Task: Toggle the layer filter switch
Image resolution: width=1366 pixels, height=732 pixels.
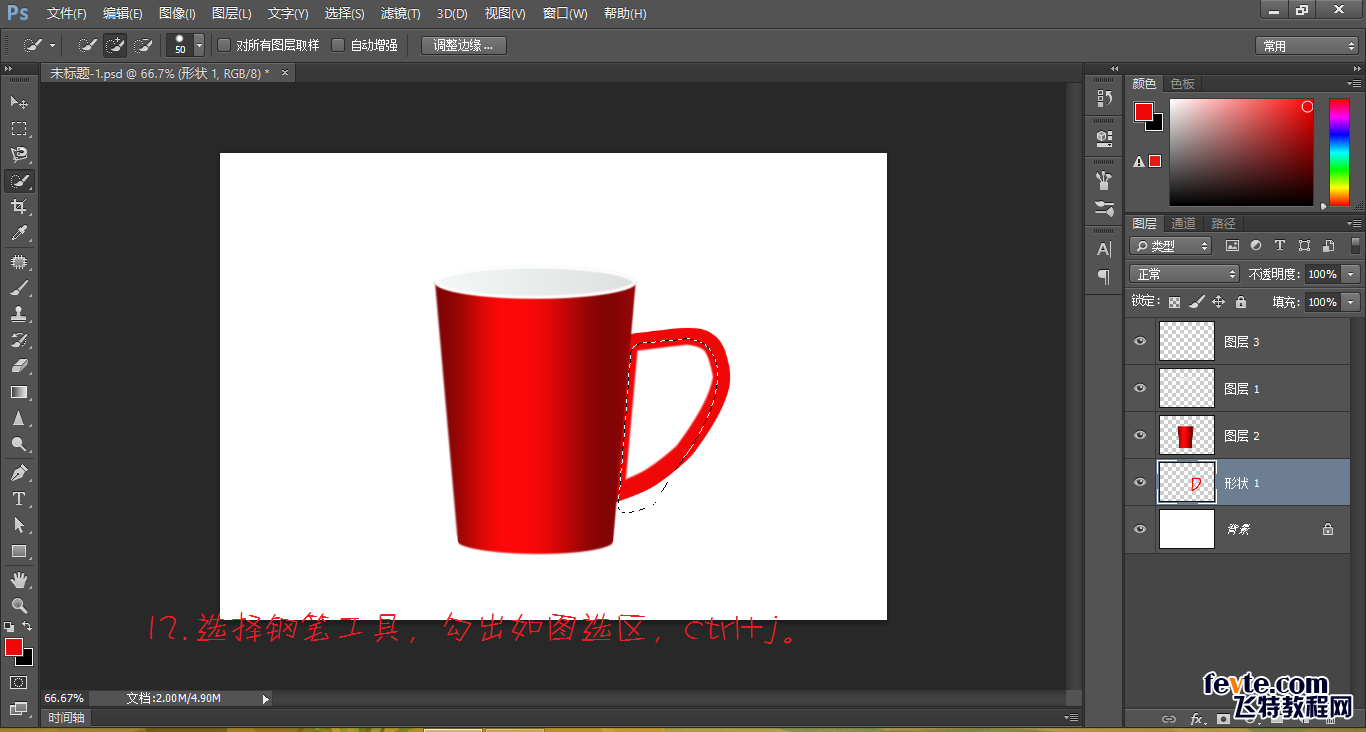Action: pyautogui.click(x=1356, y=245)
